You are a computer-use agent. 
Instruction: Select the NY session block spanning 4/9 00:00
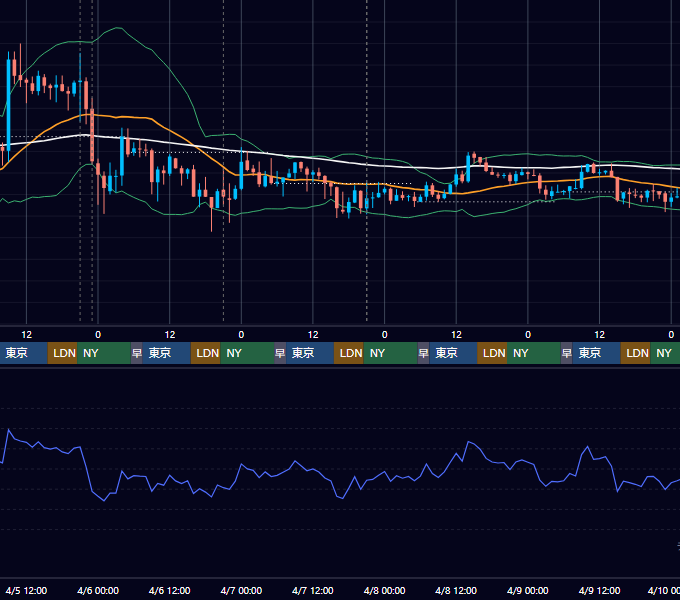(x=534, y=353)
